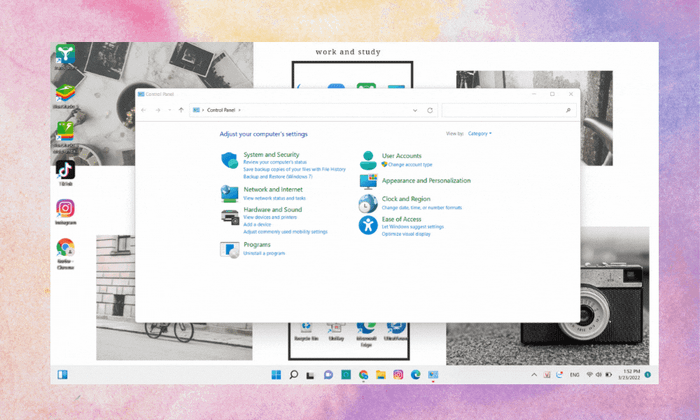Expand chevron after Control Panel breadcrumb

pyautogui.click(x=239, y=110)
